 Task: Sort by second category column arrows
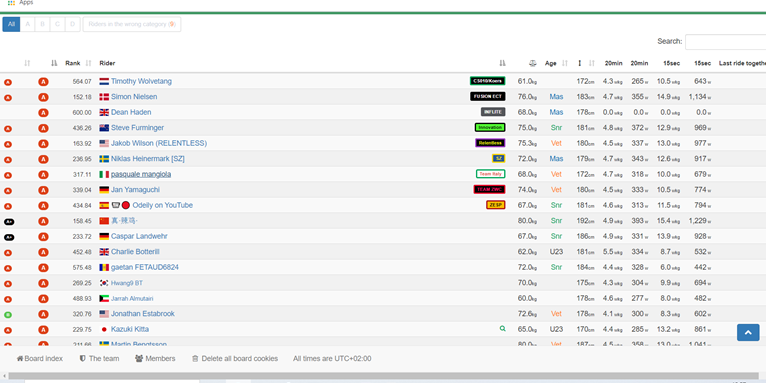[x=54, y=63]
